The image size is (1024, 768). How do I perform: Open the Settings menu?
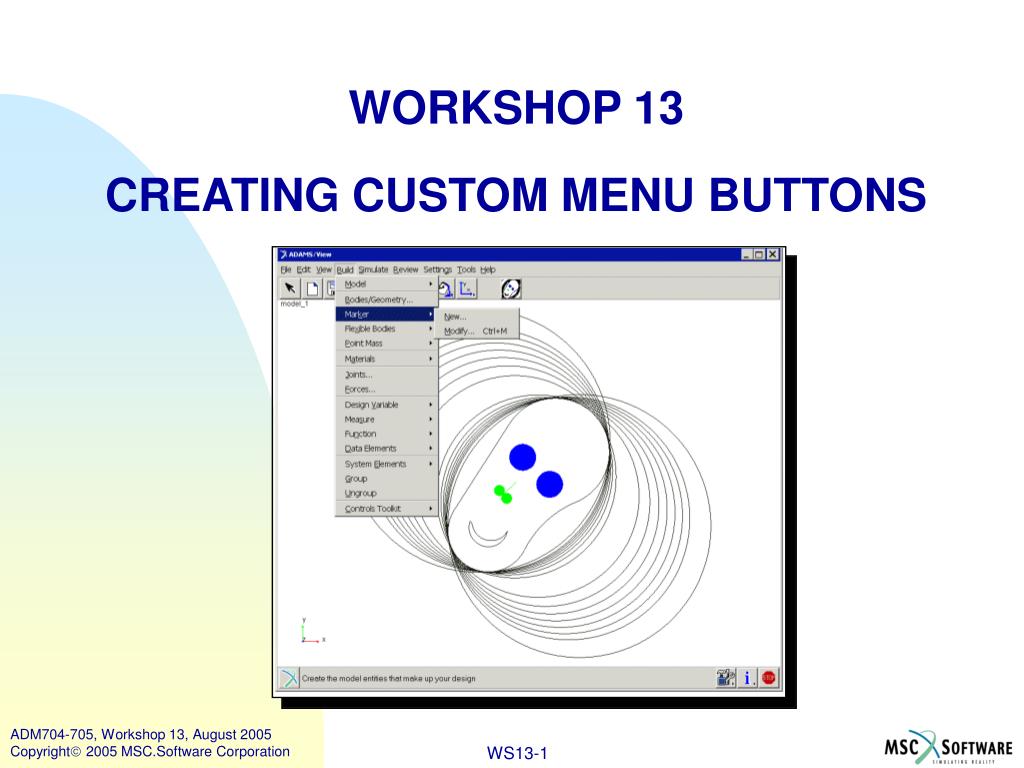tap(438, 269)
